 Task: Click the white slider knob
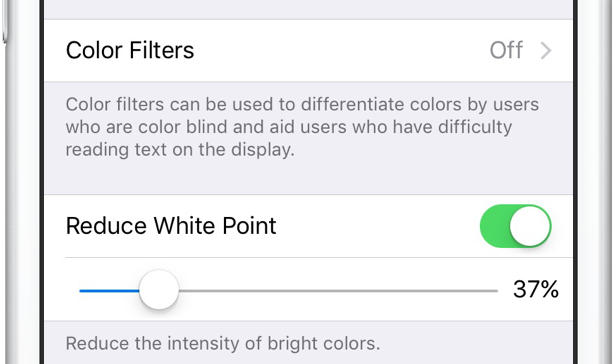[x=159, y=290]
